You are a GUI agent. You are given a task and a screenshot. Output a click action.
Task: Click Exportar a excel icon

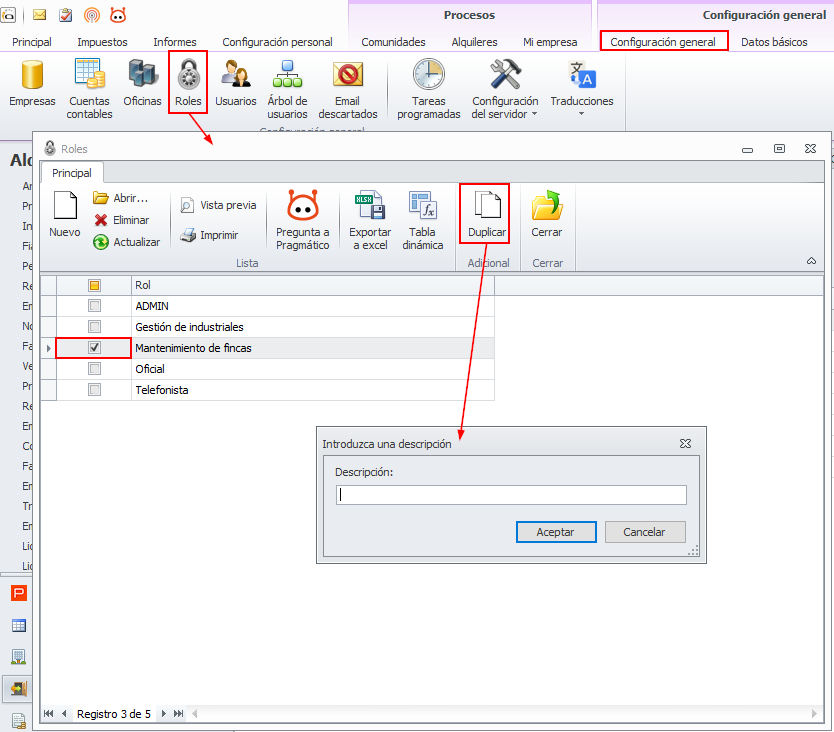point(370,205)
